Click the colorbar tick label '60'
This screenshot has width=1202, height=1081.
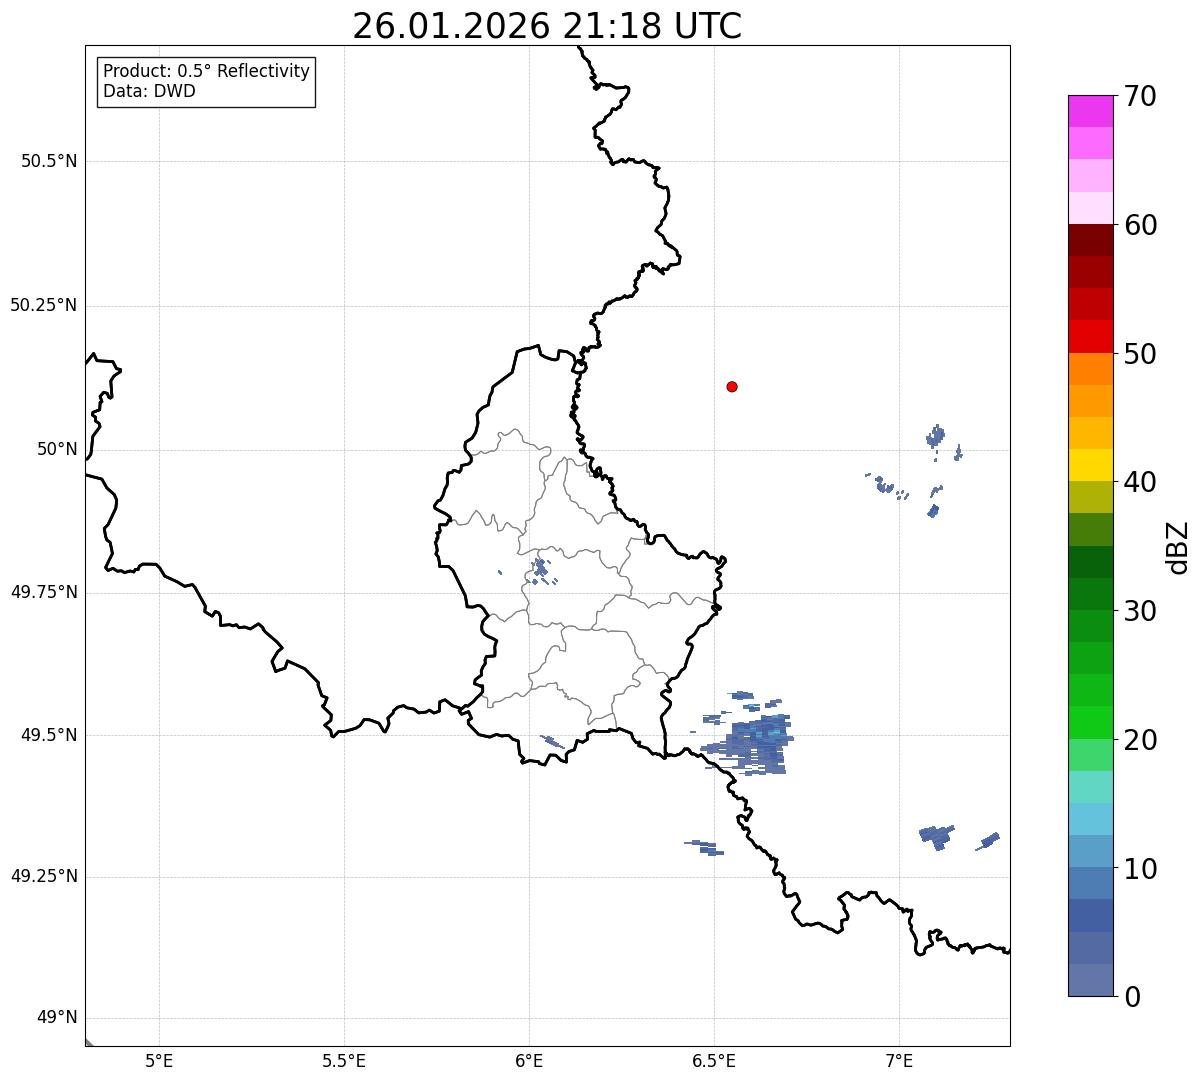(1140, 225)
